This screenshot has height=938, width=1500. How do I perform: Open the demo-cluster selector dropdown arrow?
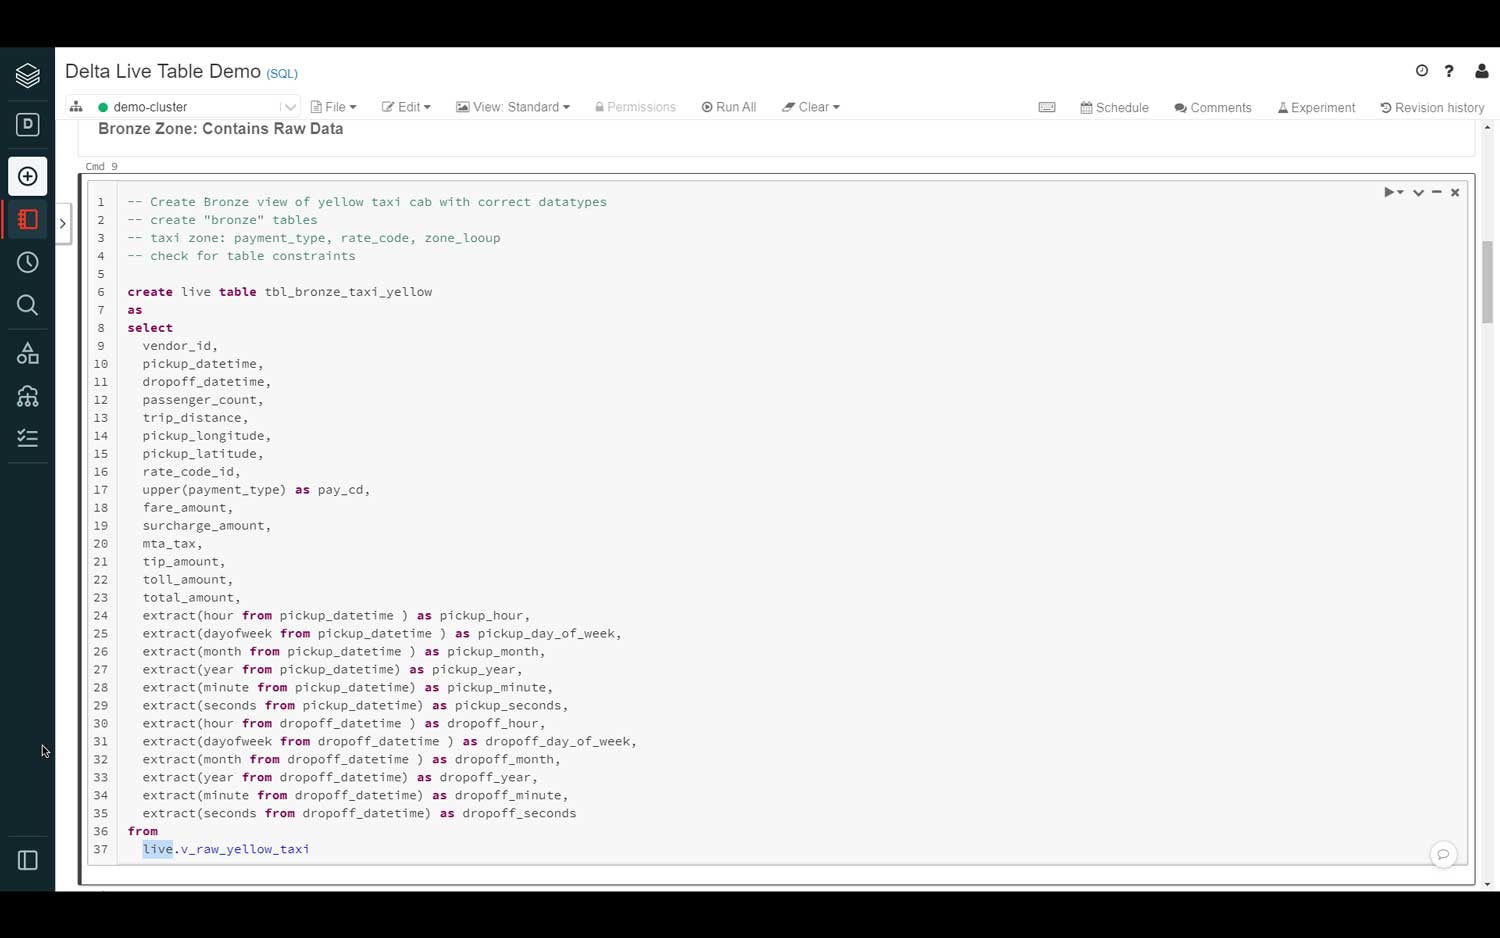tap(289, 107)
